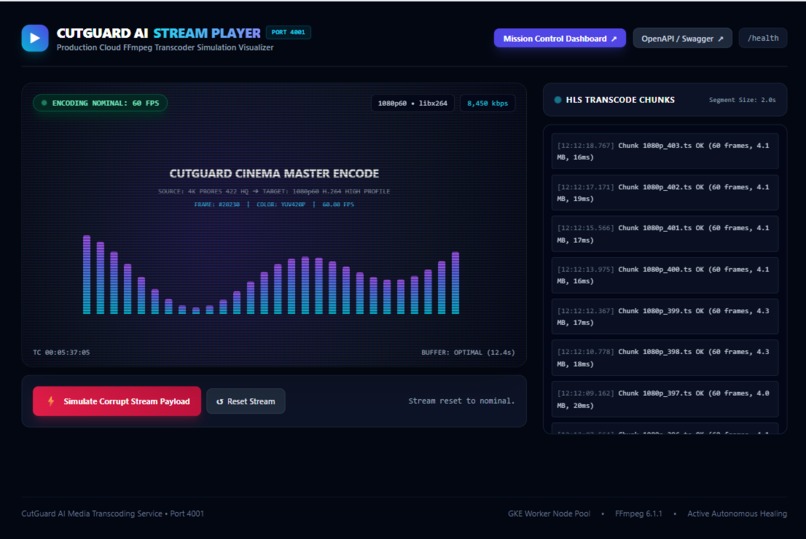806x539 pixels.
Task: Click the CutGuard AI Stream Player title
Action: coord(158,33)
